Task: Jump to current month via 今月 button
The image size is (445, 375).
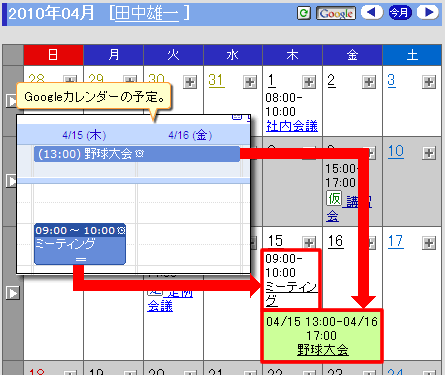Action: point(400,13)
